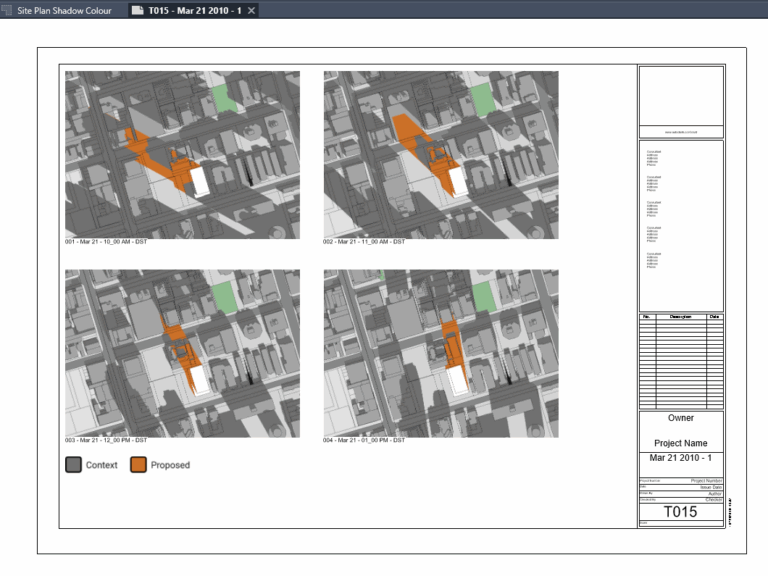Image resolution: width=768 pixels, height=576 pixels.
Task: Click the viewport title 001 - Mar 21 - 10_00 AM
Action: coord(106,242)
